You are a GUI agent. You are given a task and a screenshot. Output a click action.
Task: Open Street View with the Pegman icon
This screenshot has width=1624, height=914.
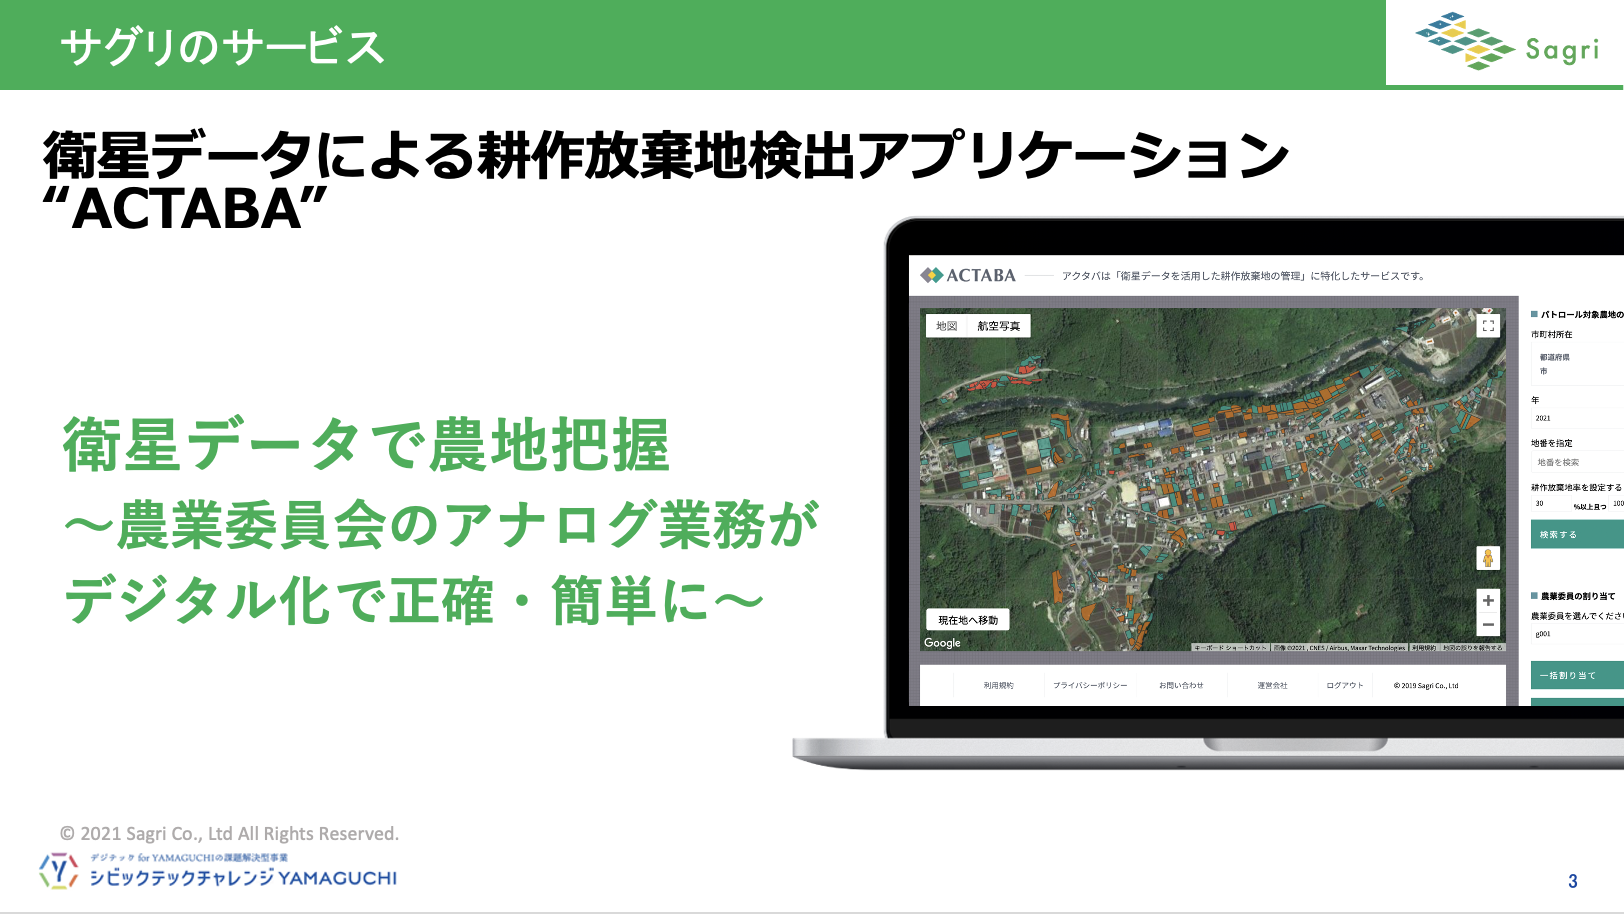(1488, 558)
